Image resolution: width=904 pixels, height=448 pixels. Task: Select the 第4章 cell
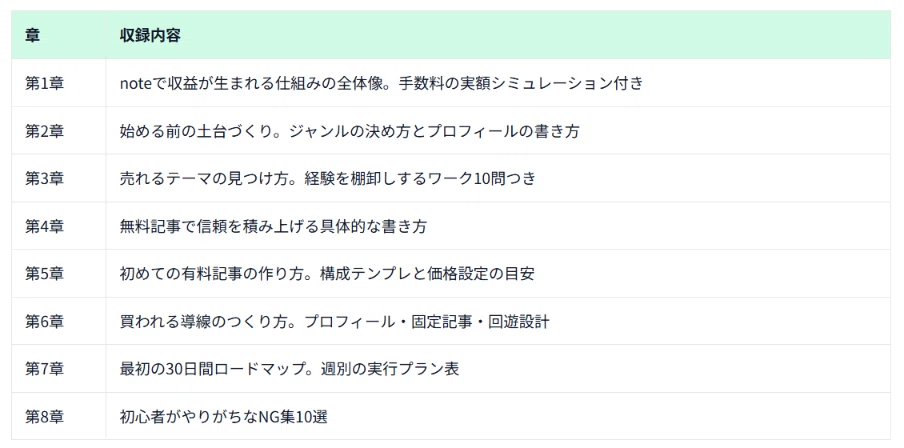58,226
